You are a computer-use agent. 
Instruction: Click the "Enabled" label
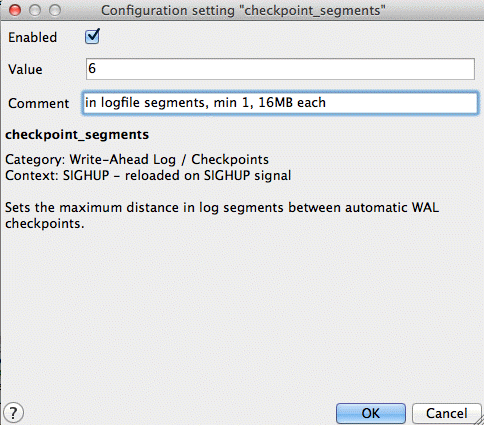[x=32, y=37]
